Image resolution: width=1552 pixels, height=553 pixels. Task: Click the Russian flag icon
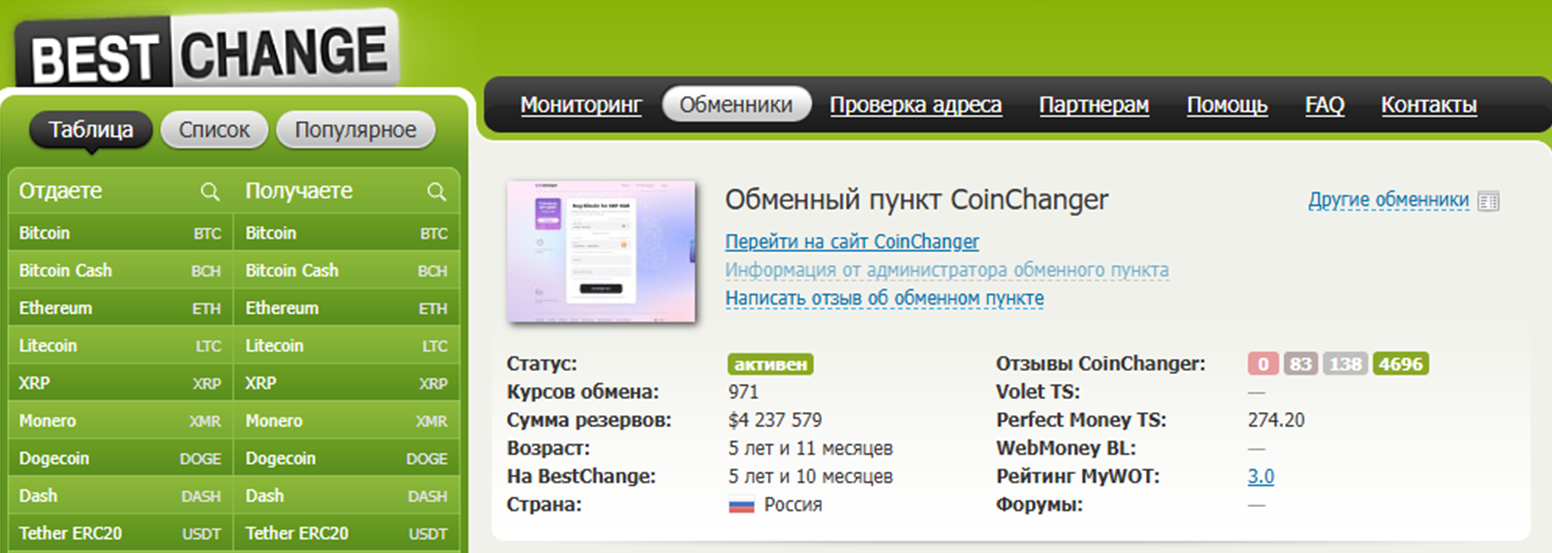pyautogui.click(x=741, y=505)
